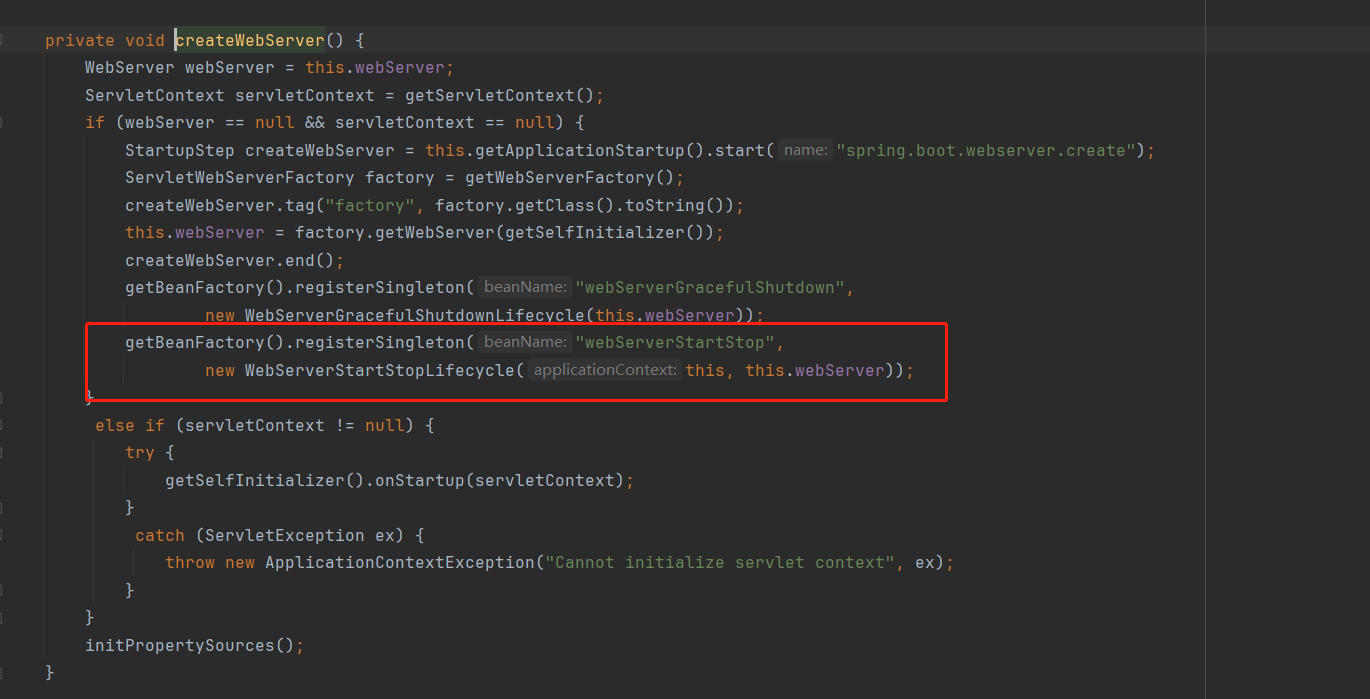Image resolution: width=1370 pixels, height=699 pixels.
Task: Click beanName hint before "webServerGracefulShutdown"
Action: point(524,288)
